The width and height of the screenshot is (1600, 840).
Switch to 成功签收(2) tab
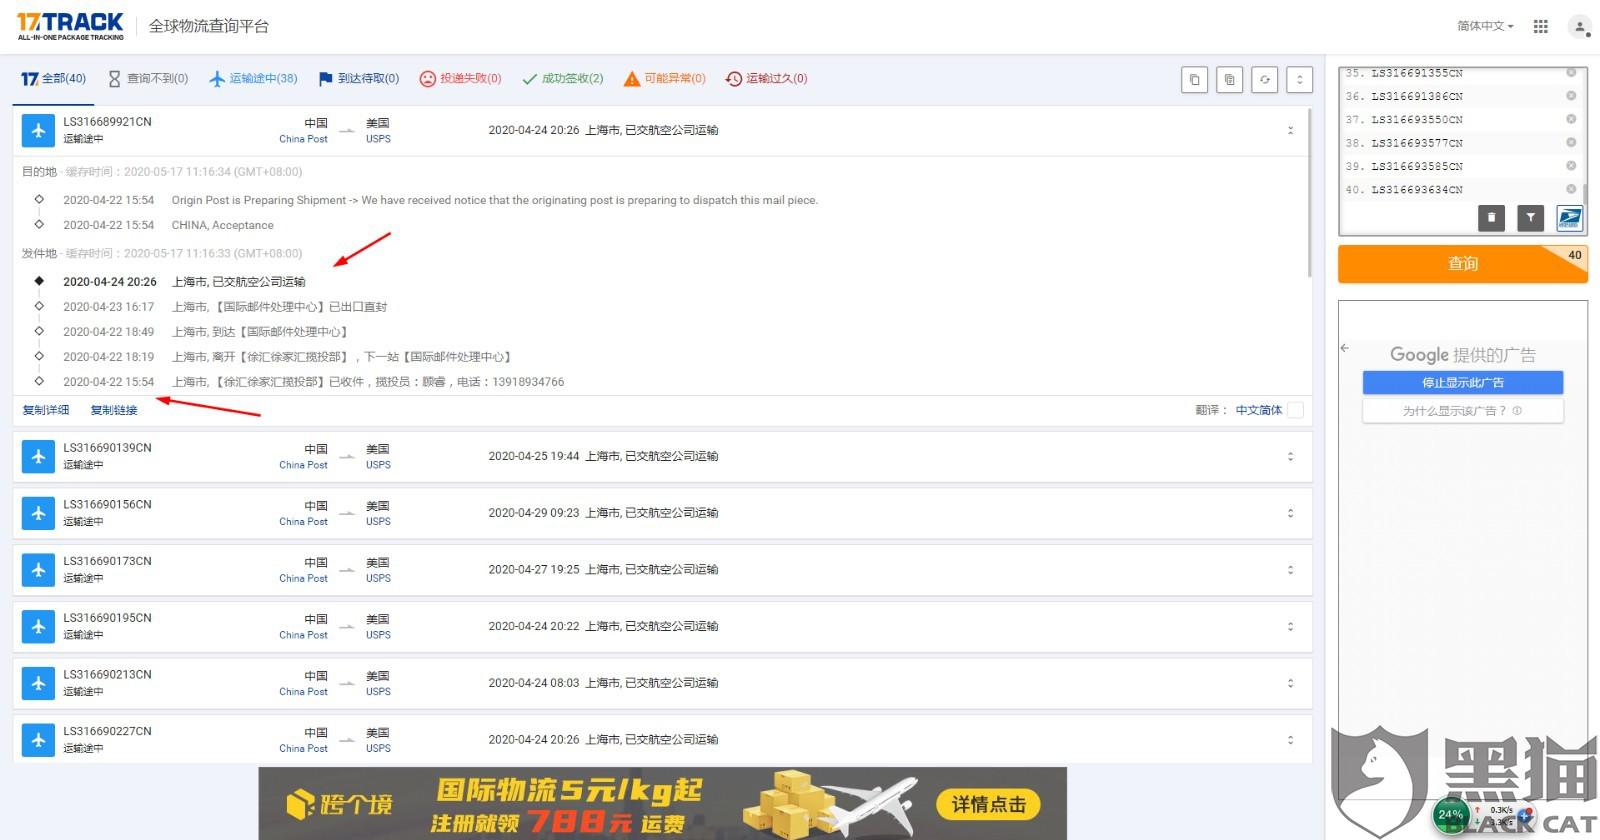tap(563, 79)
